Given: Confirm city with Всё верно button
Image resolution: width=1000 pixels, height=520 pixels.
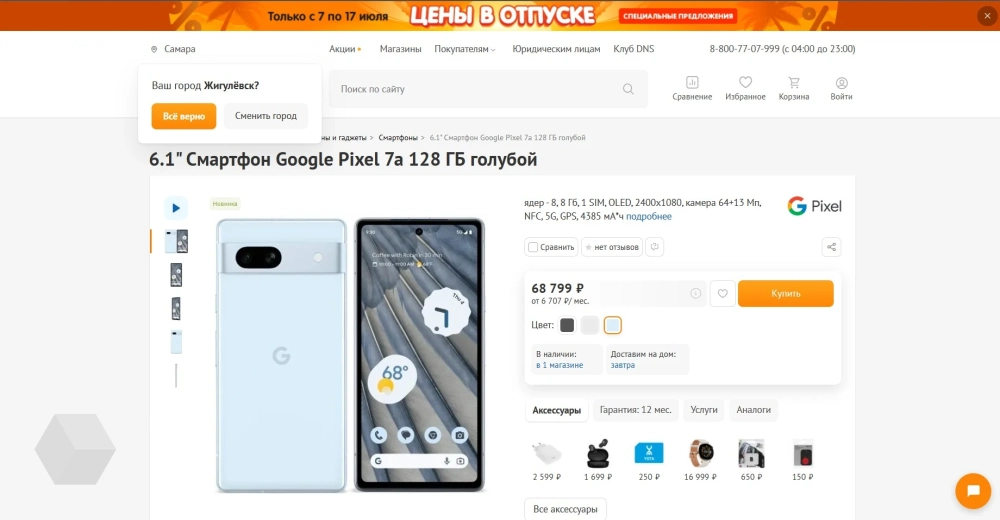Looking at the screenshot, I should tap(184, 116).
